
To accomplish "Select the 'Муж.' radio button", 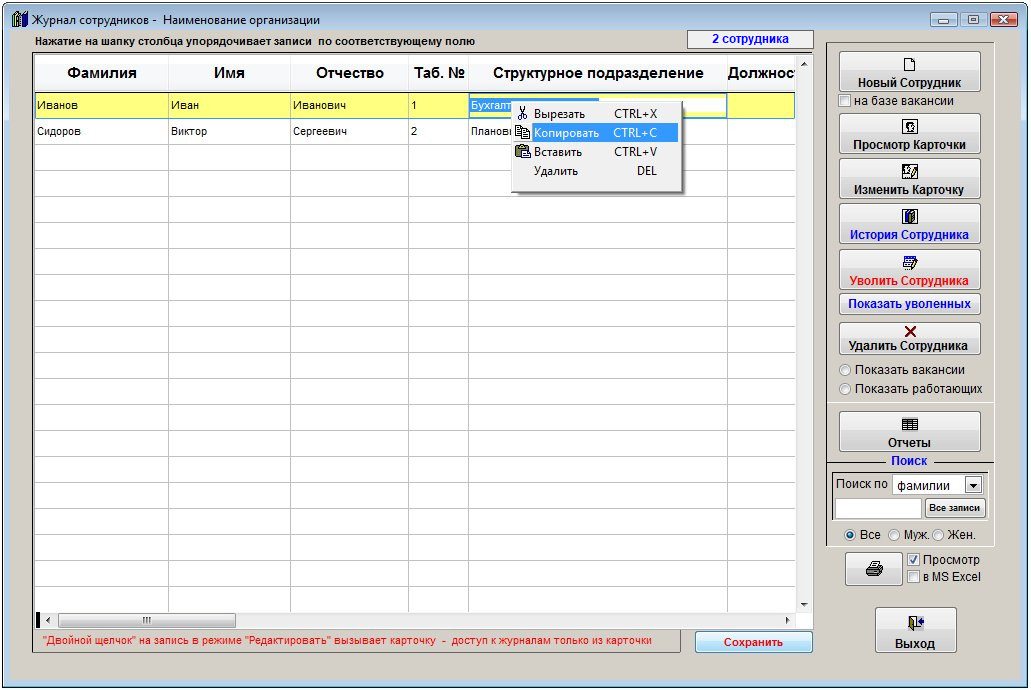I will (894, 535).
